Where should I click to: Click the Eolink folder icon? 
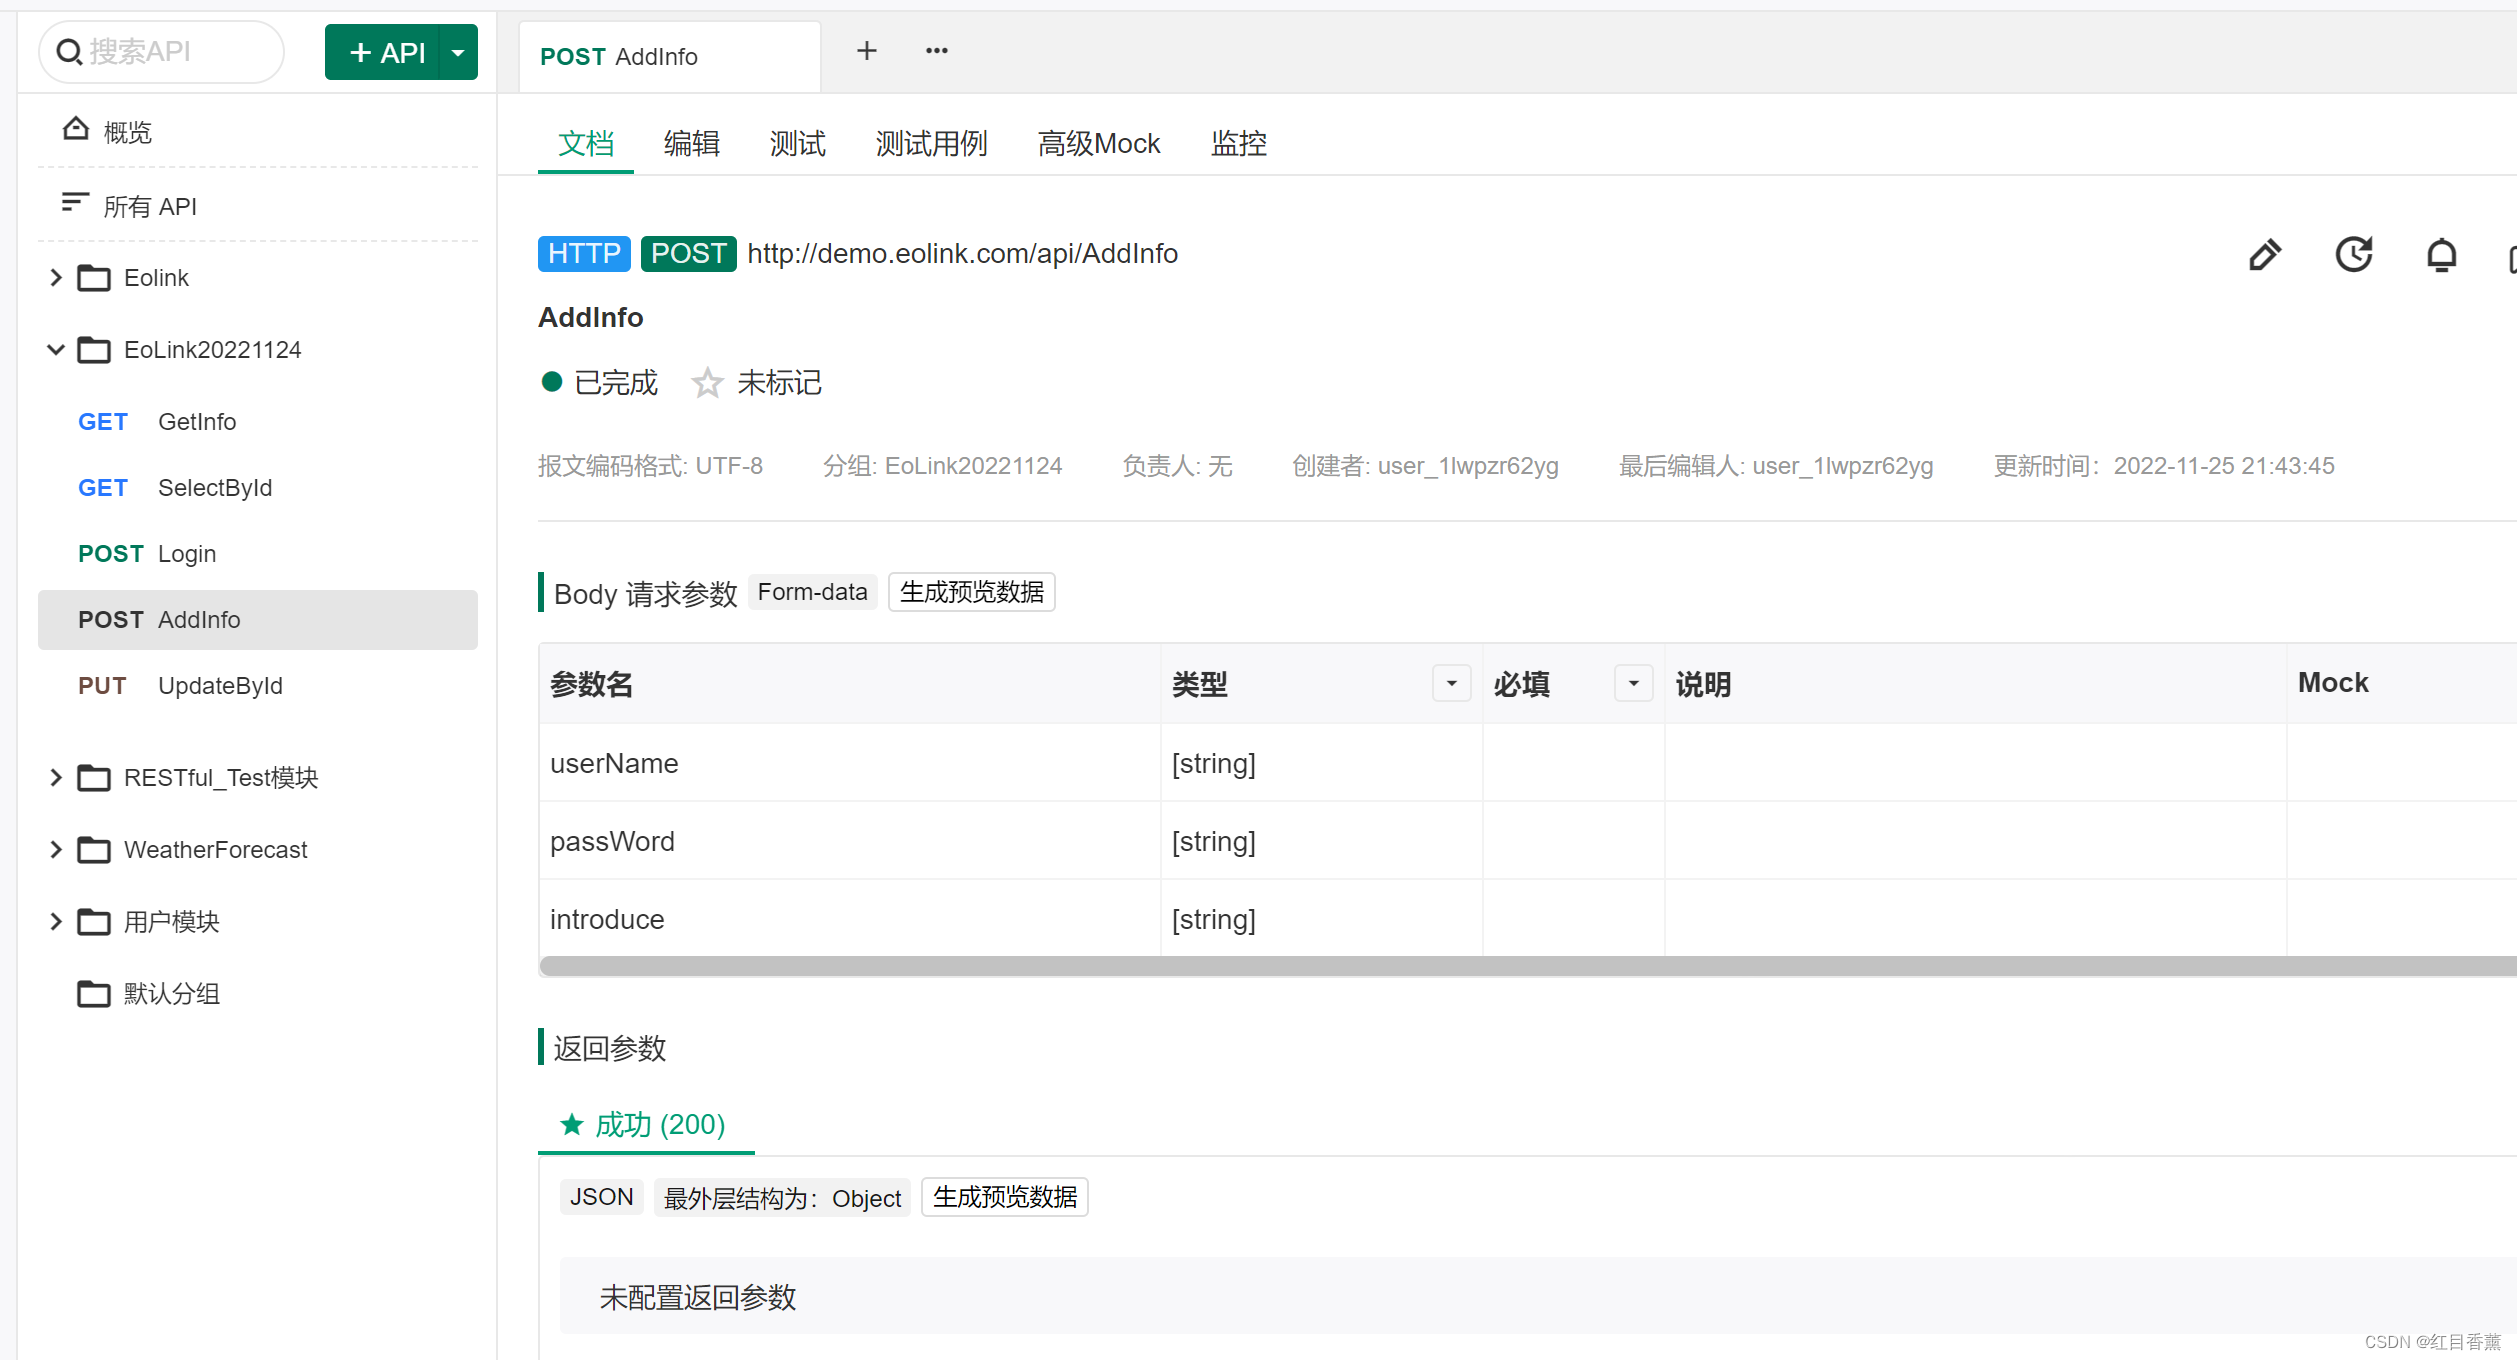94,277
